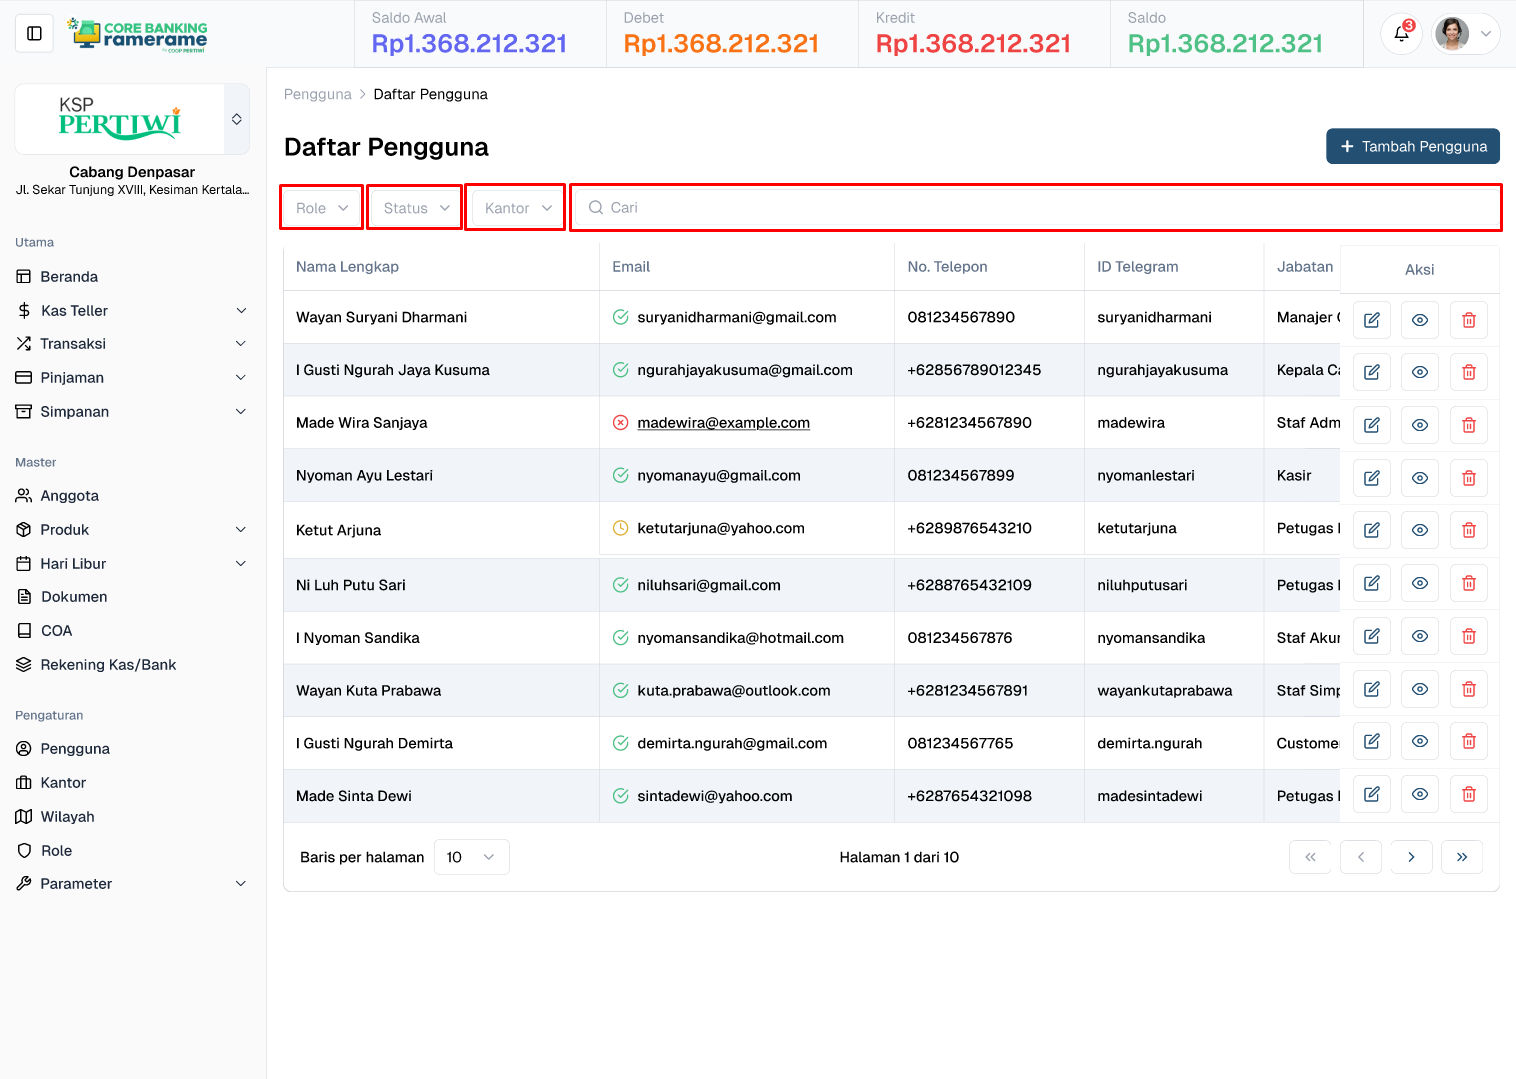1516x1079 pixels.
Task: Click edit icon for Ketut Arjuna
Action: point(1371,530)
